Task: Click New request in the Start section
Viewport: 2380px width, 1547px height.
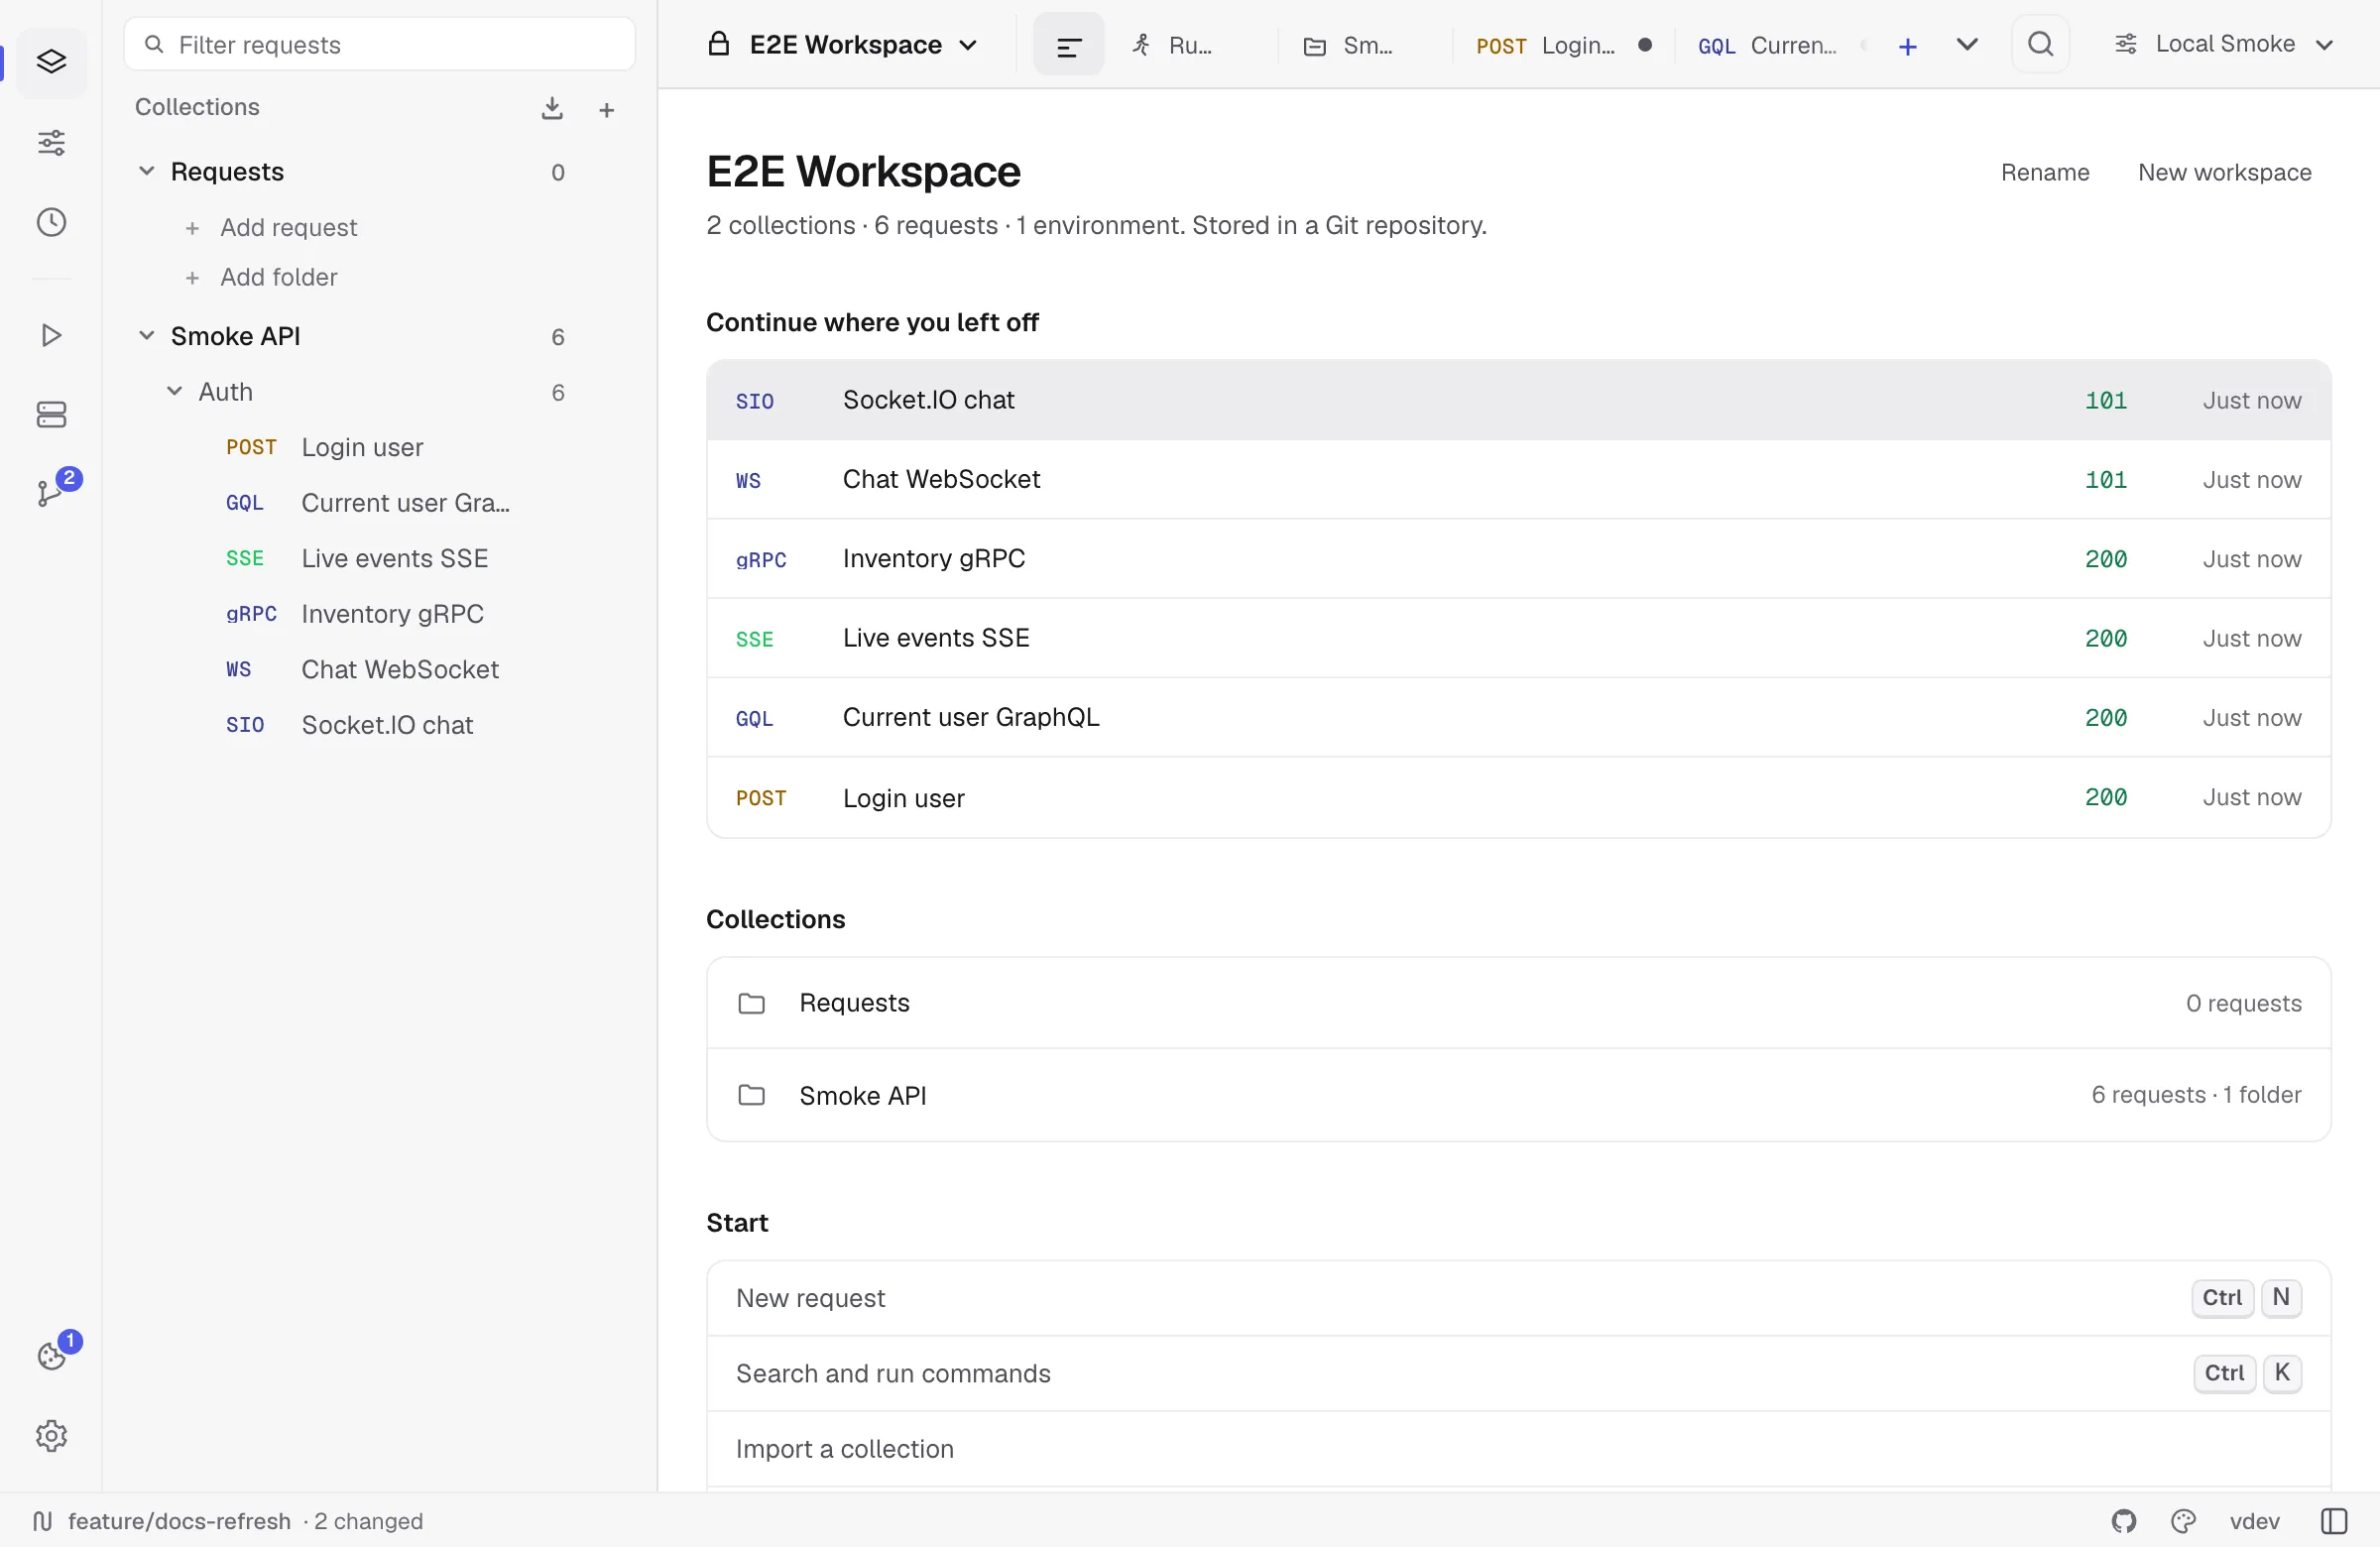Action: [x=1518, y=1298]
